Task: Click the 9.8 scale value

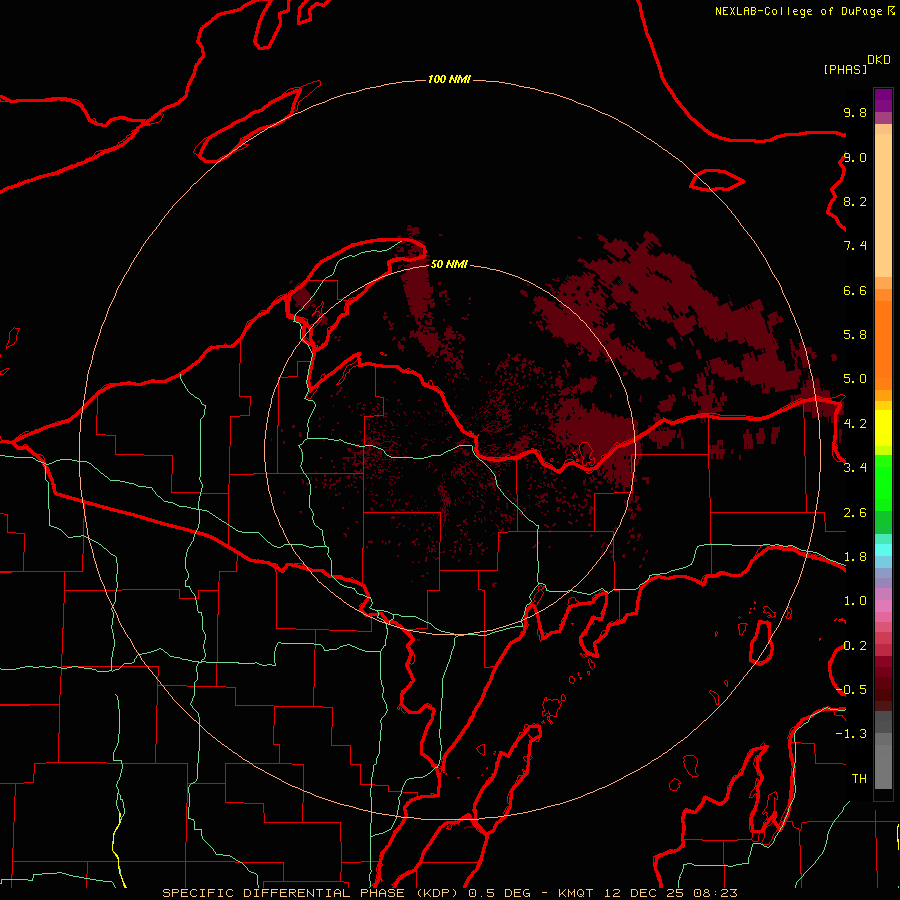Action: coord(855,112)
